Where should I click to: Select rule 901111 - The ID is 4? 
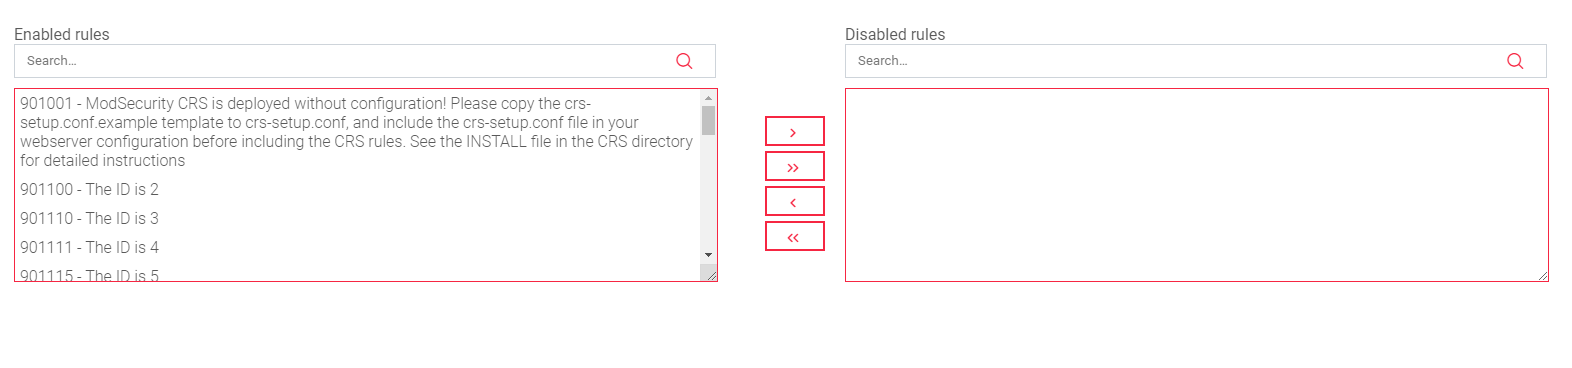tap(358, 247)
